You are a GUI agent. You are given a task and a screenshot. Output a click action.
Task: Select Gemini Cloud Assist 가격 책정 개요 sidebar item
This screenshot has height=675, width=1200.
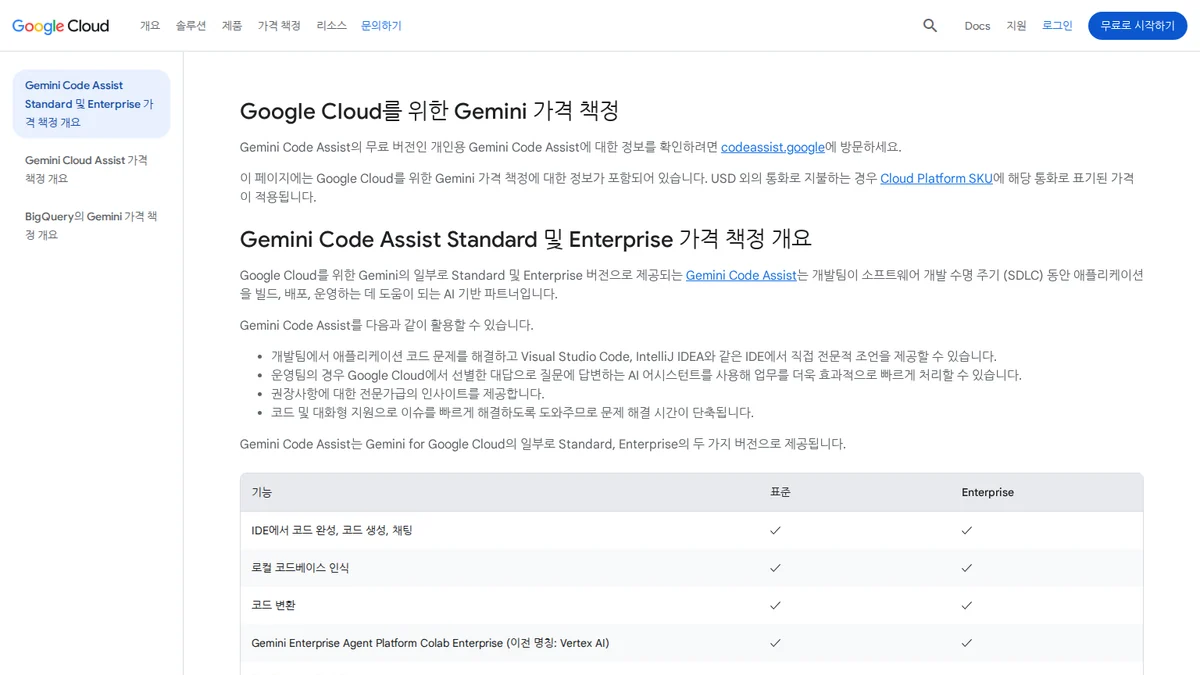point(91,169)
